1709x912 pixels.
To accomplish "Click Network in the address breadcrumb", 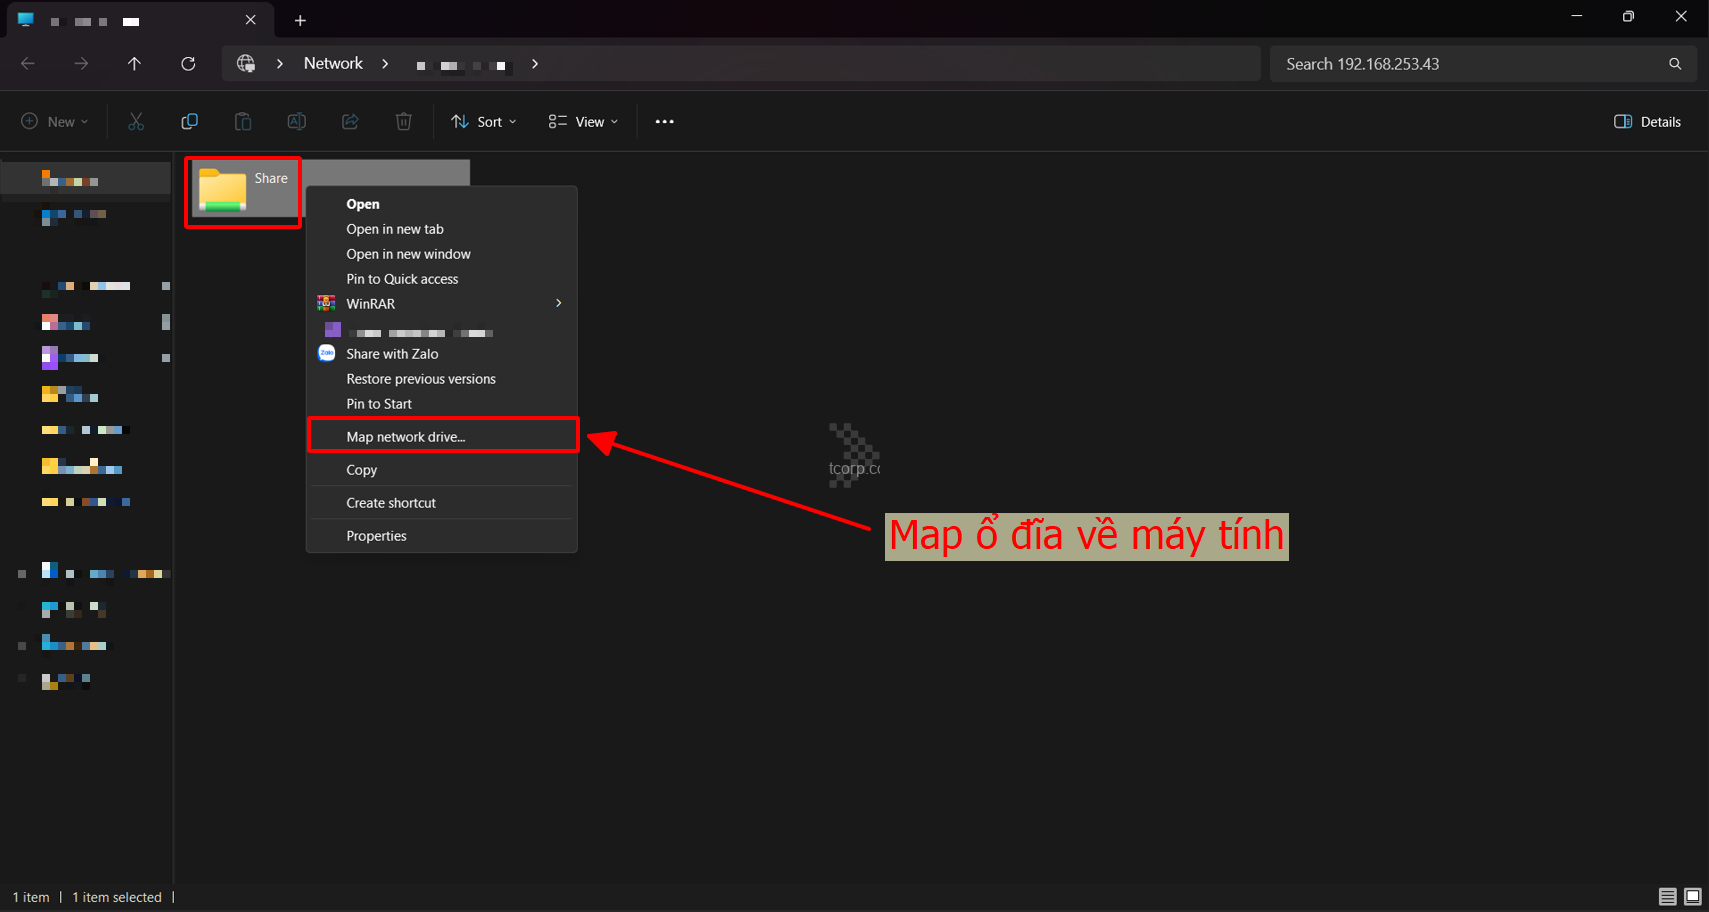I will tap(333, 64).
